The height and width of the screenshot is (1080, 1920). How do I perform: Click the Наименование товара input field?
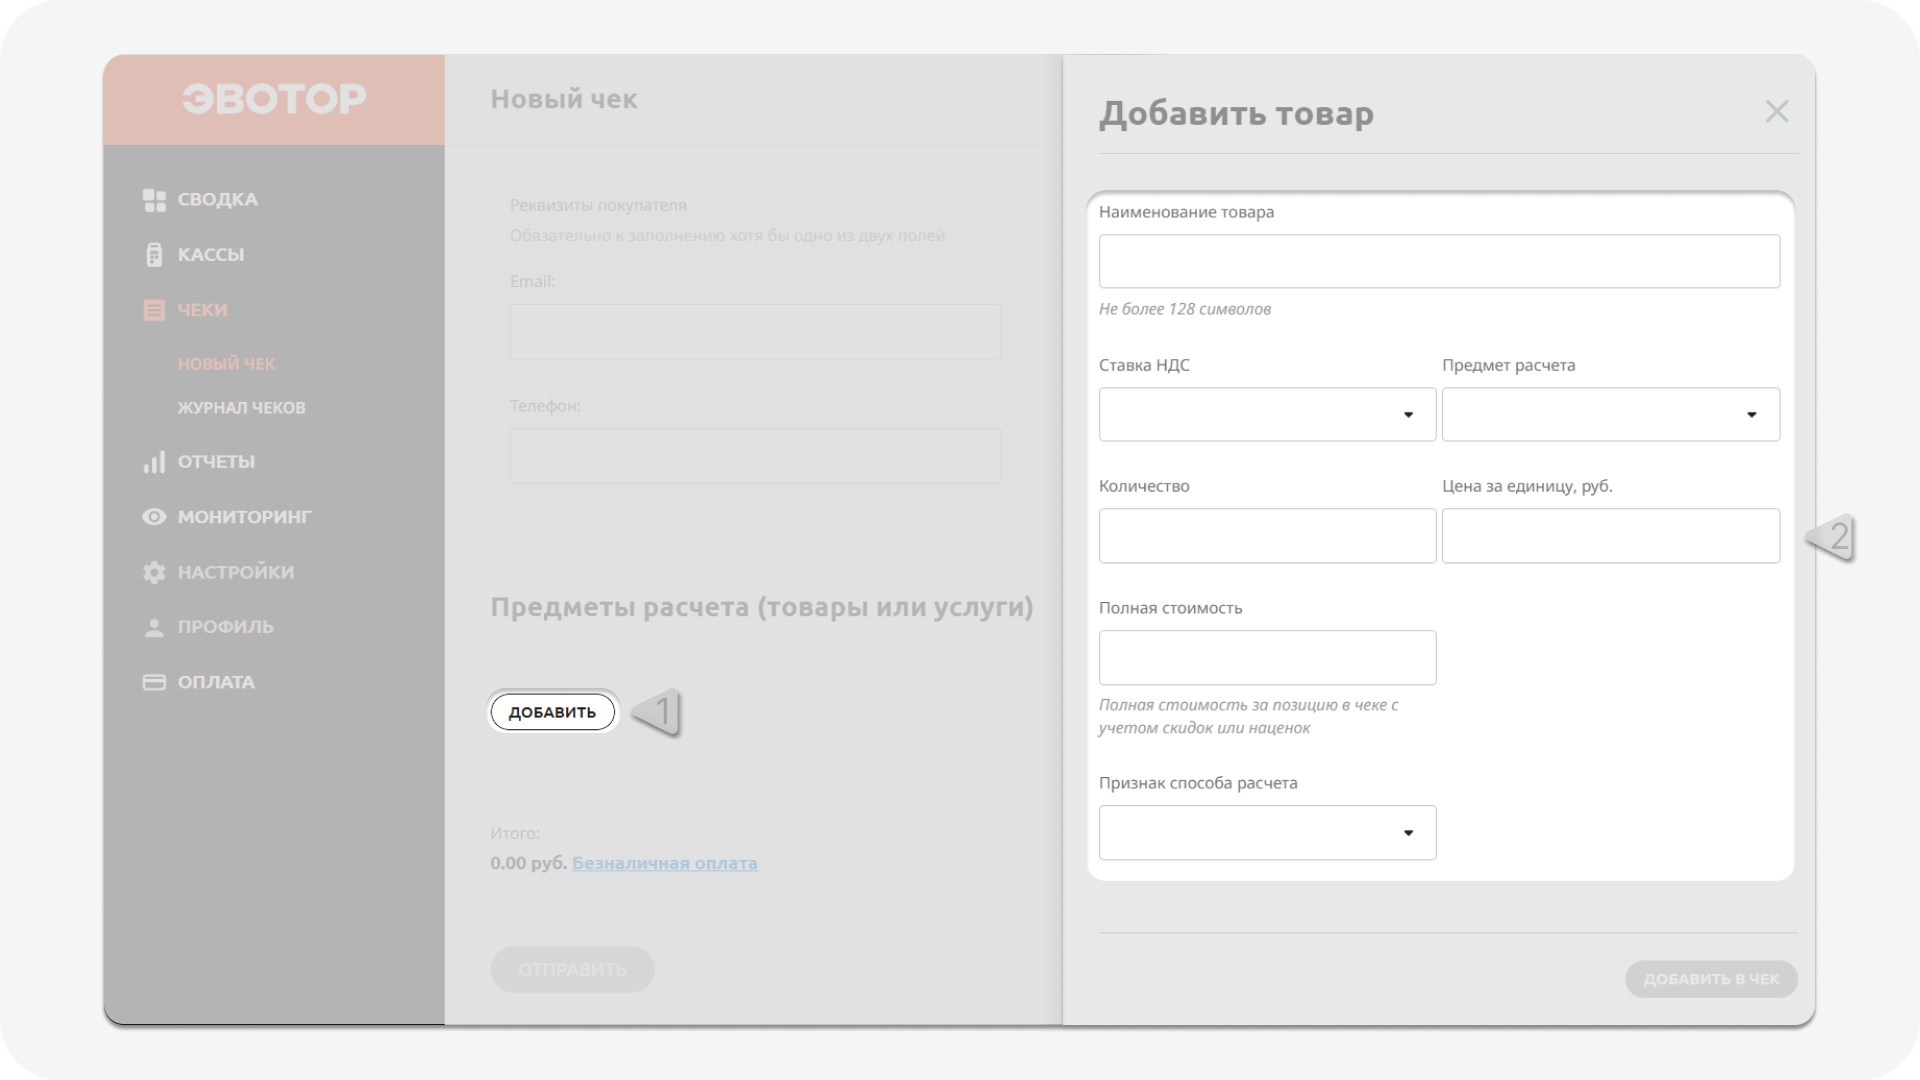[1438, 261]
